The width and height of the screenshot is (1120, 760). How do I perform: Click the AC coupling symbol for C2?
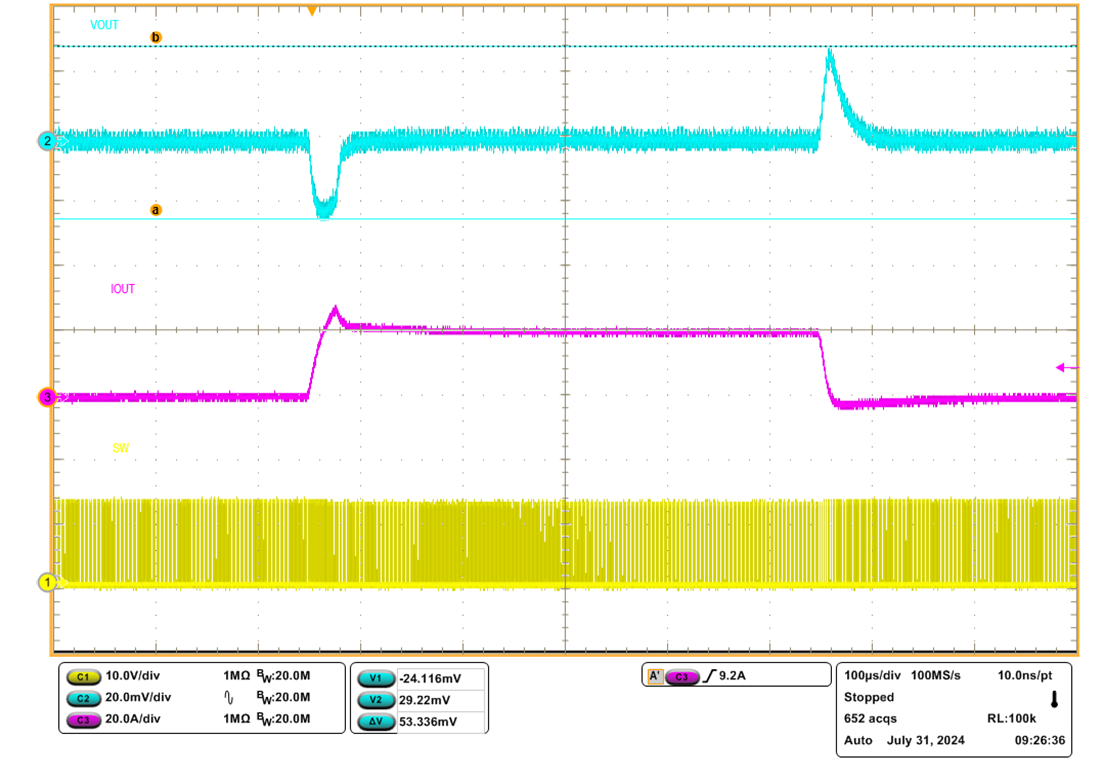(x=229, y=697)
